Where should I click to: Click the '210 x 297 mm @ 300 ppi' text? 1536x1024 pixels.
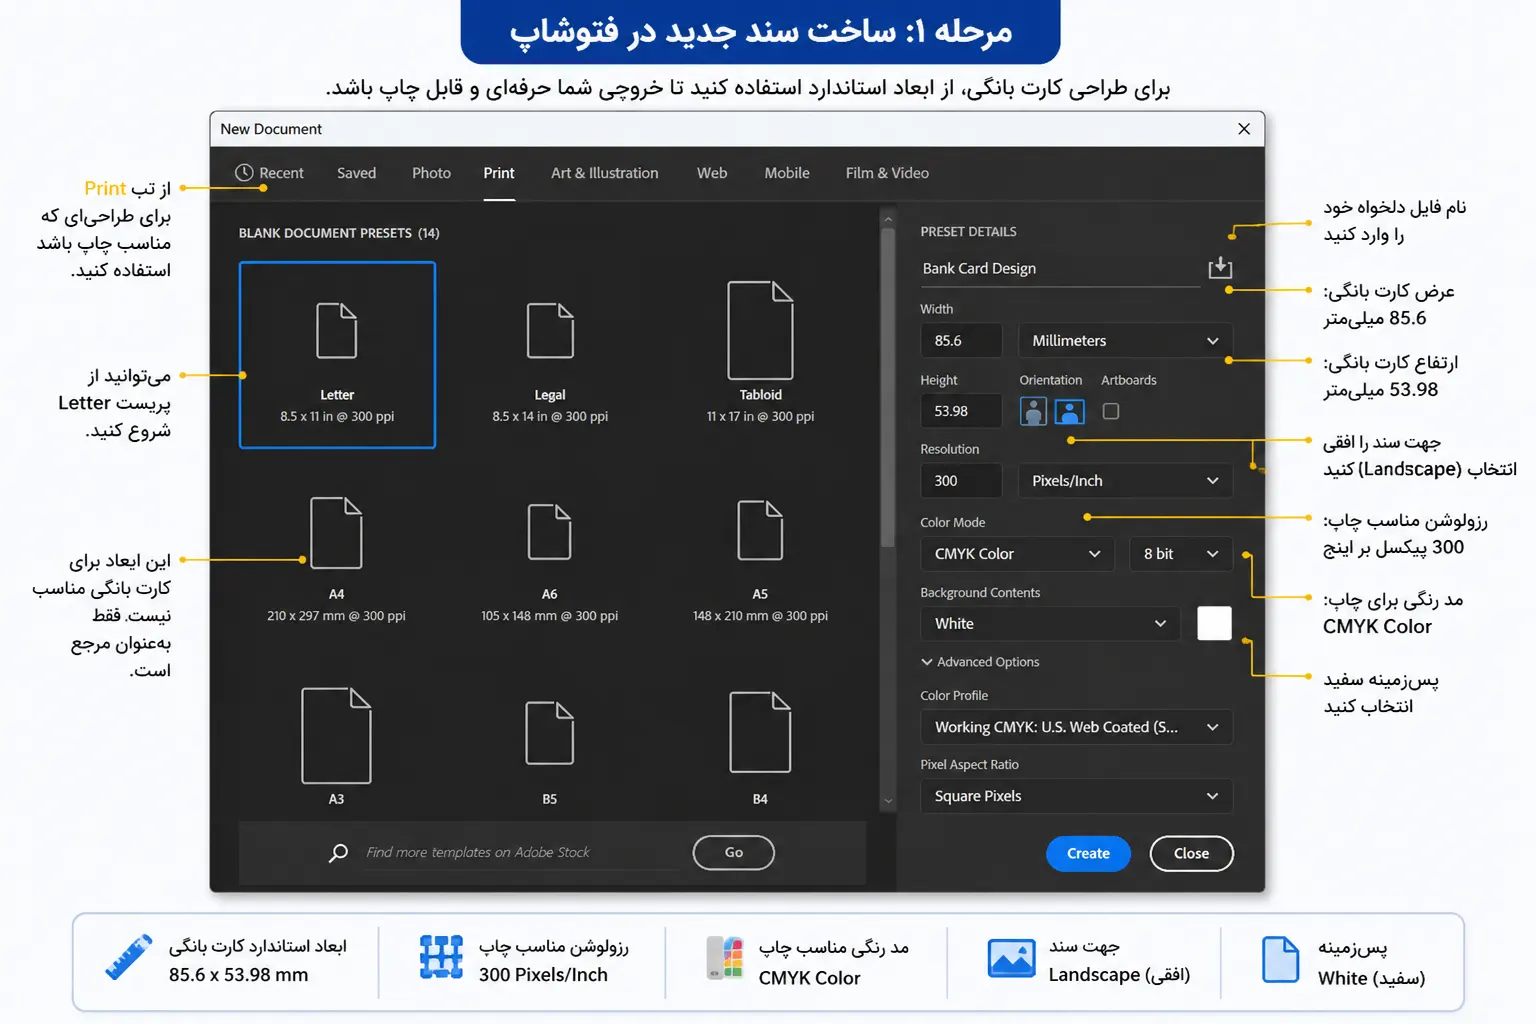click(336, 616)
